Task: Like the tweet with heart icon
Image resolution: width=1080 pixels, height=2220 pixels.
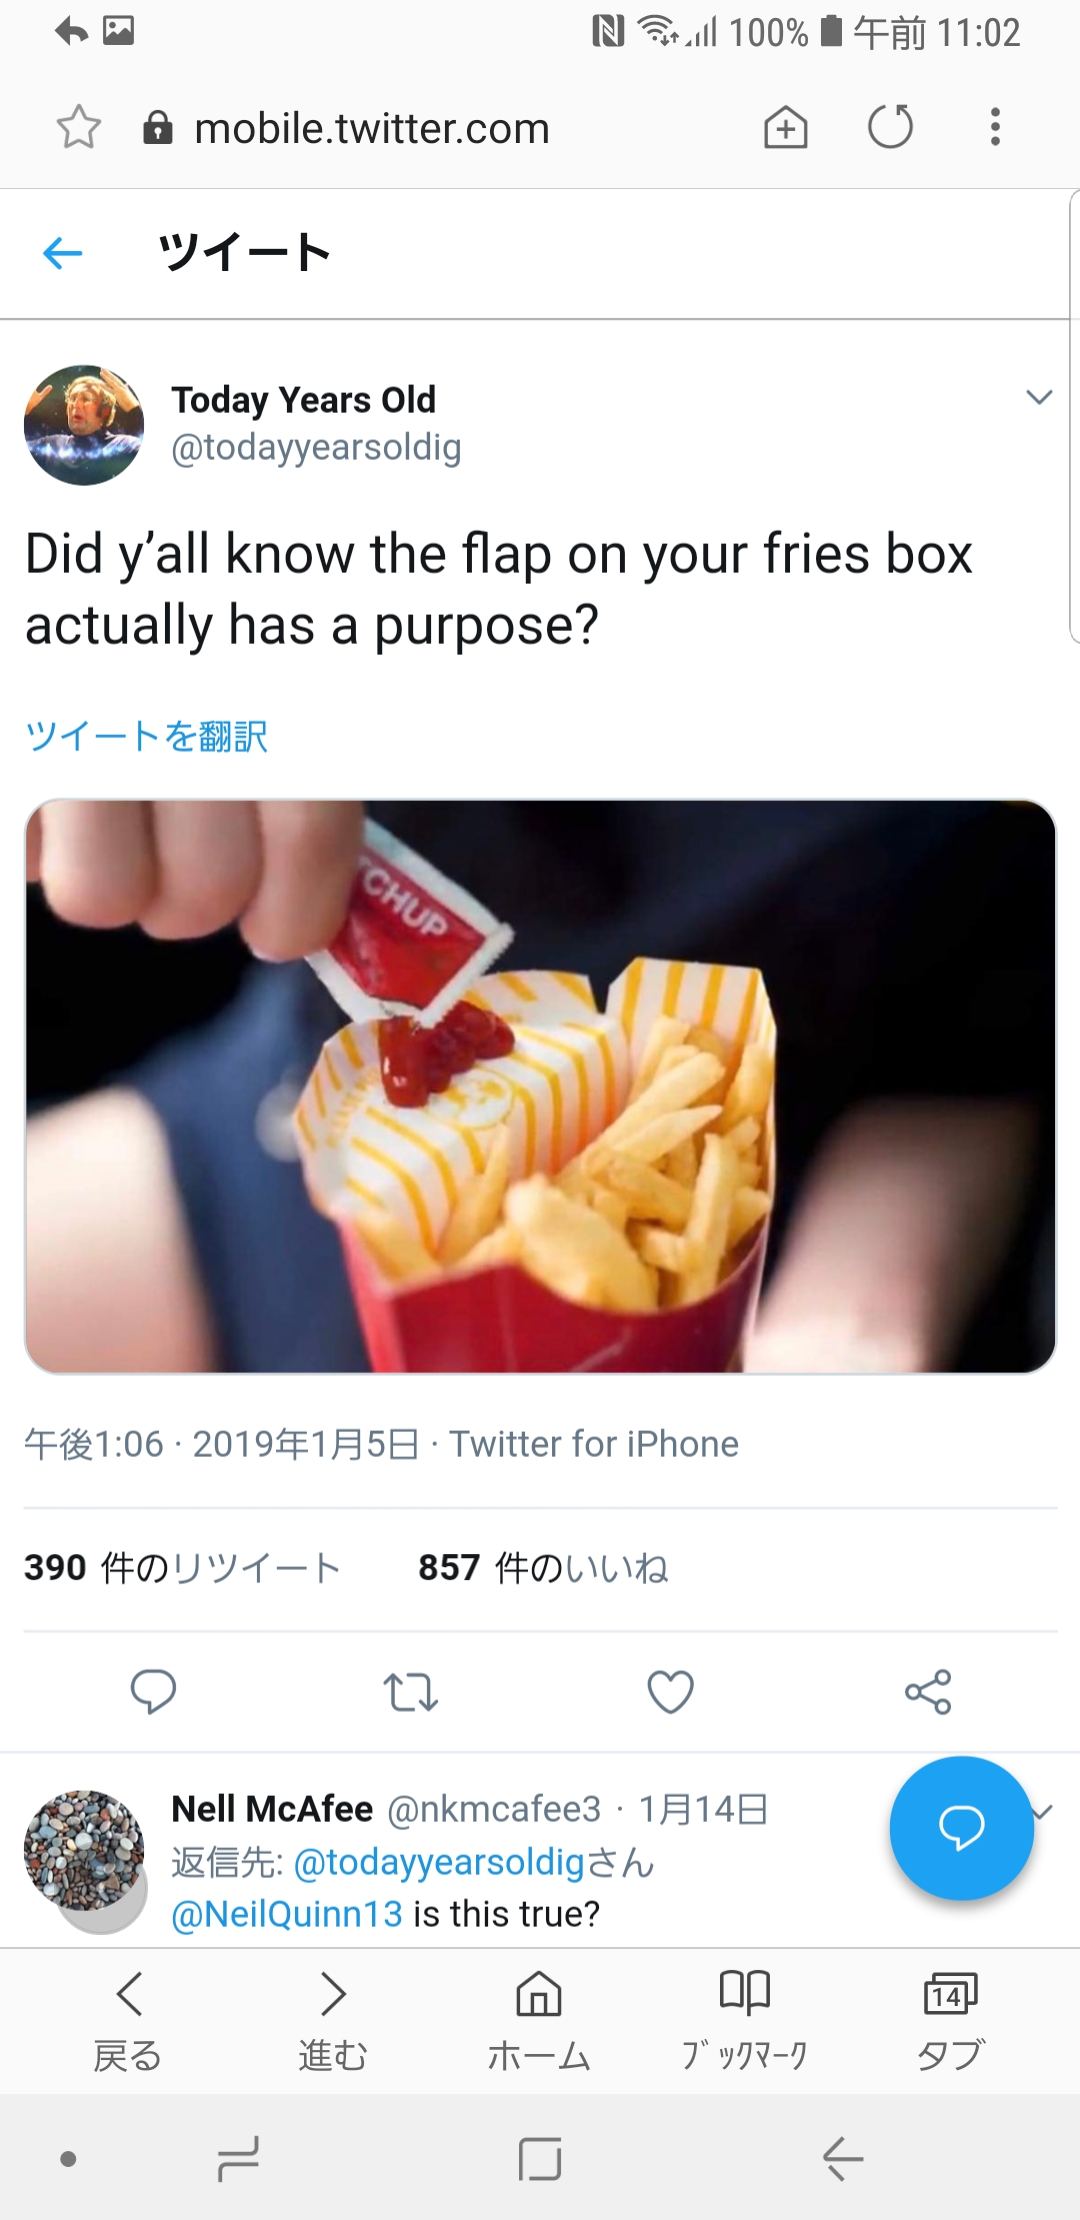Action: [x=670, y=1691]
